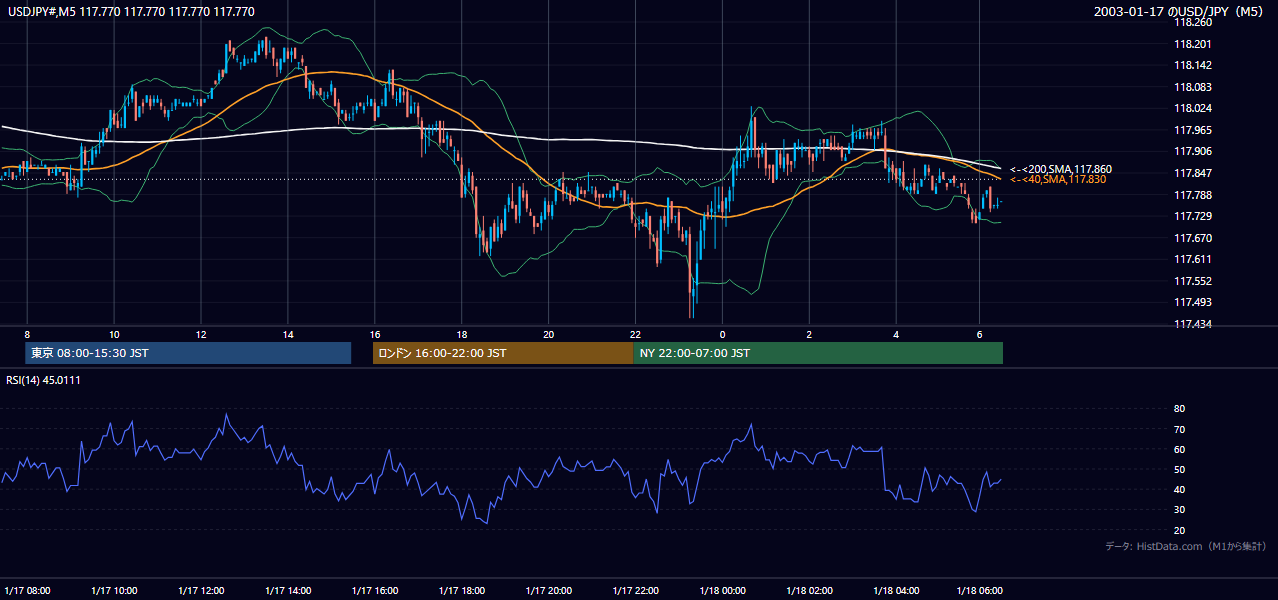The height and width of the screenshot is (600, 1278).
Task: Click hour tick 6 under the price chart
Action: (x=979, y=334)
